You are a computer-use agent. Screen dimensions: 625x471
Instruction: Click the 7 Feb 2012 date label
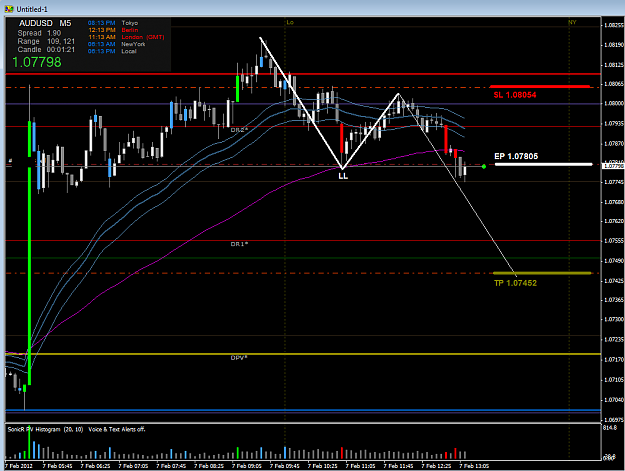click(19, 466)
